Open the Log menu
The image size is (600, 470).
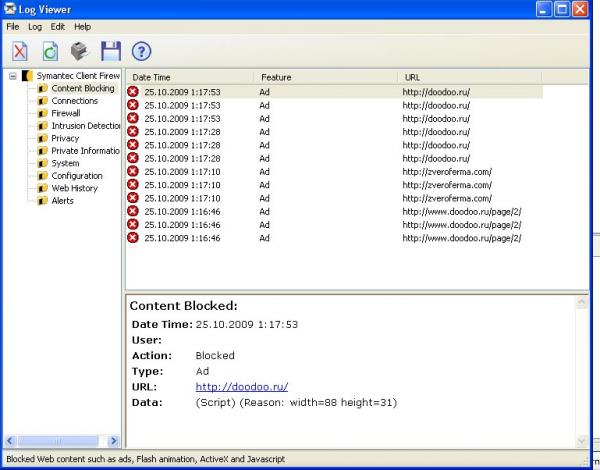(x=35, y=27)
